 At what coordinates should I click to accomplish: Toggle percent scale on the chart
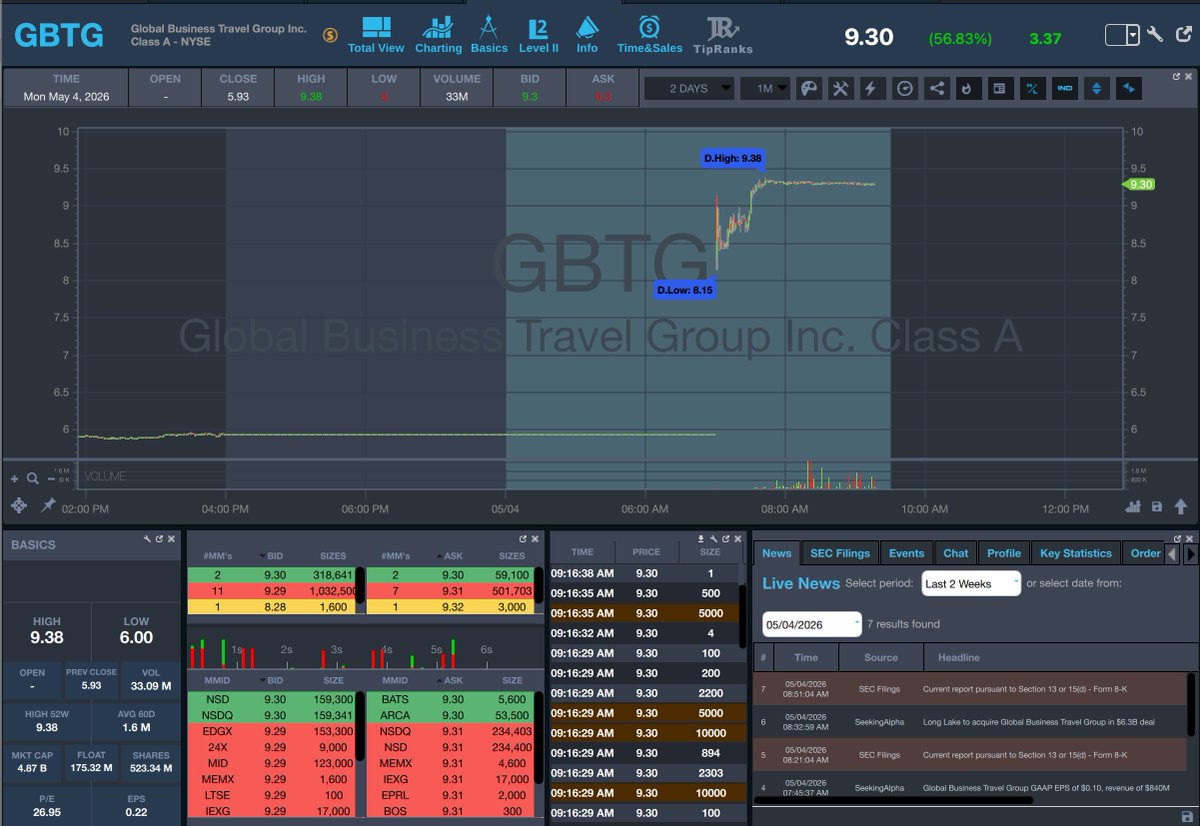coord(1033,88)
